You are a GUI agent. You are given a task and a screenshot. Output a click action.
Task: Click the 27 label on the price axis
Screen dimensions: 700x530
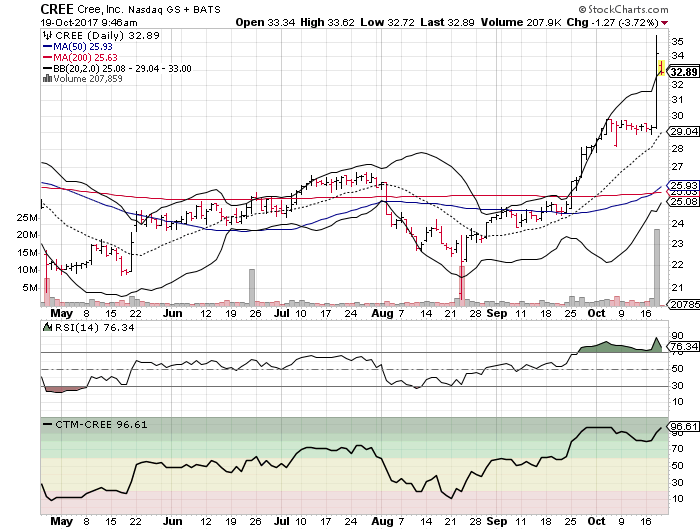coord(677,167)
